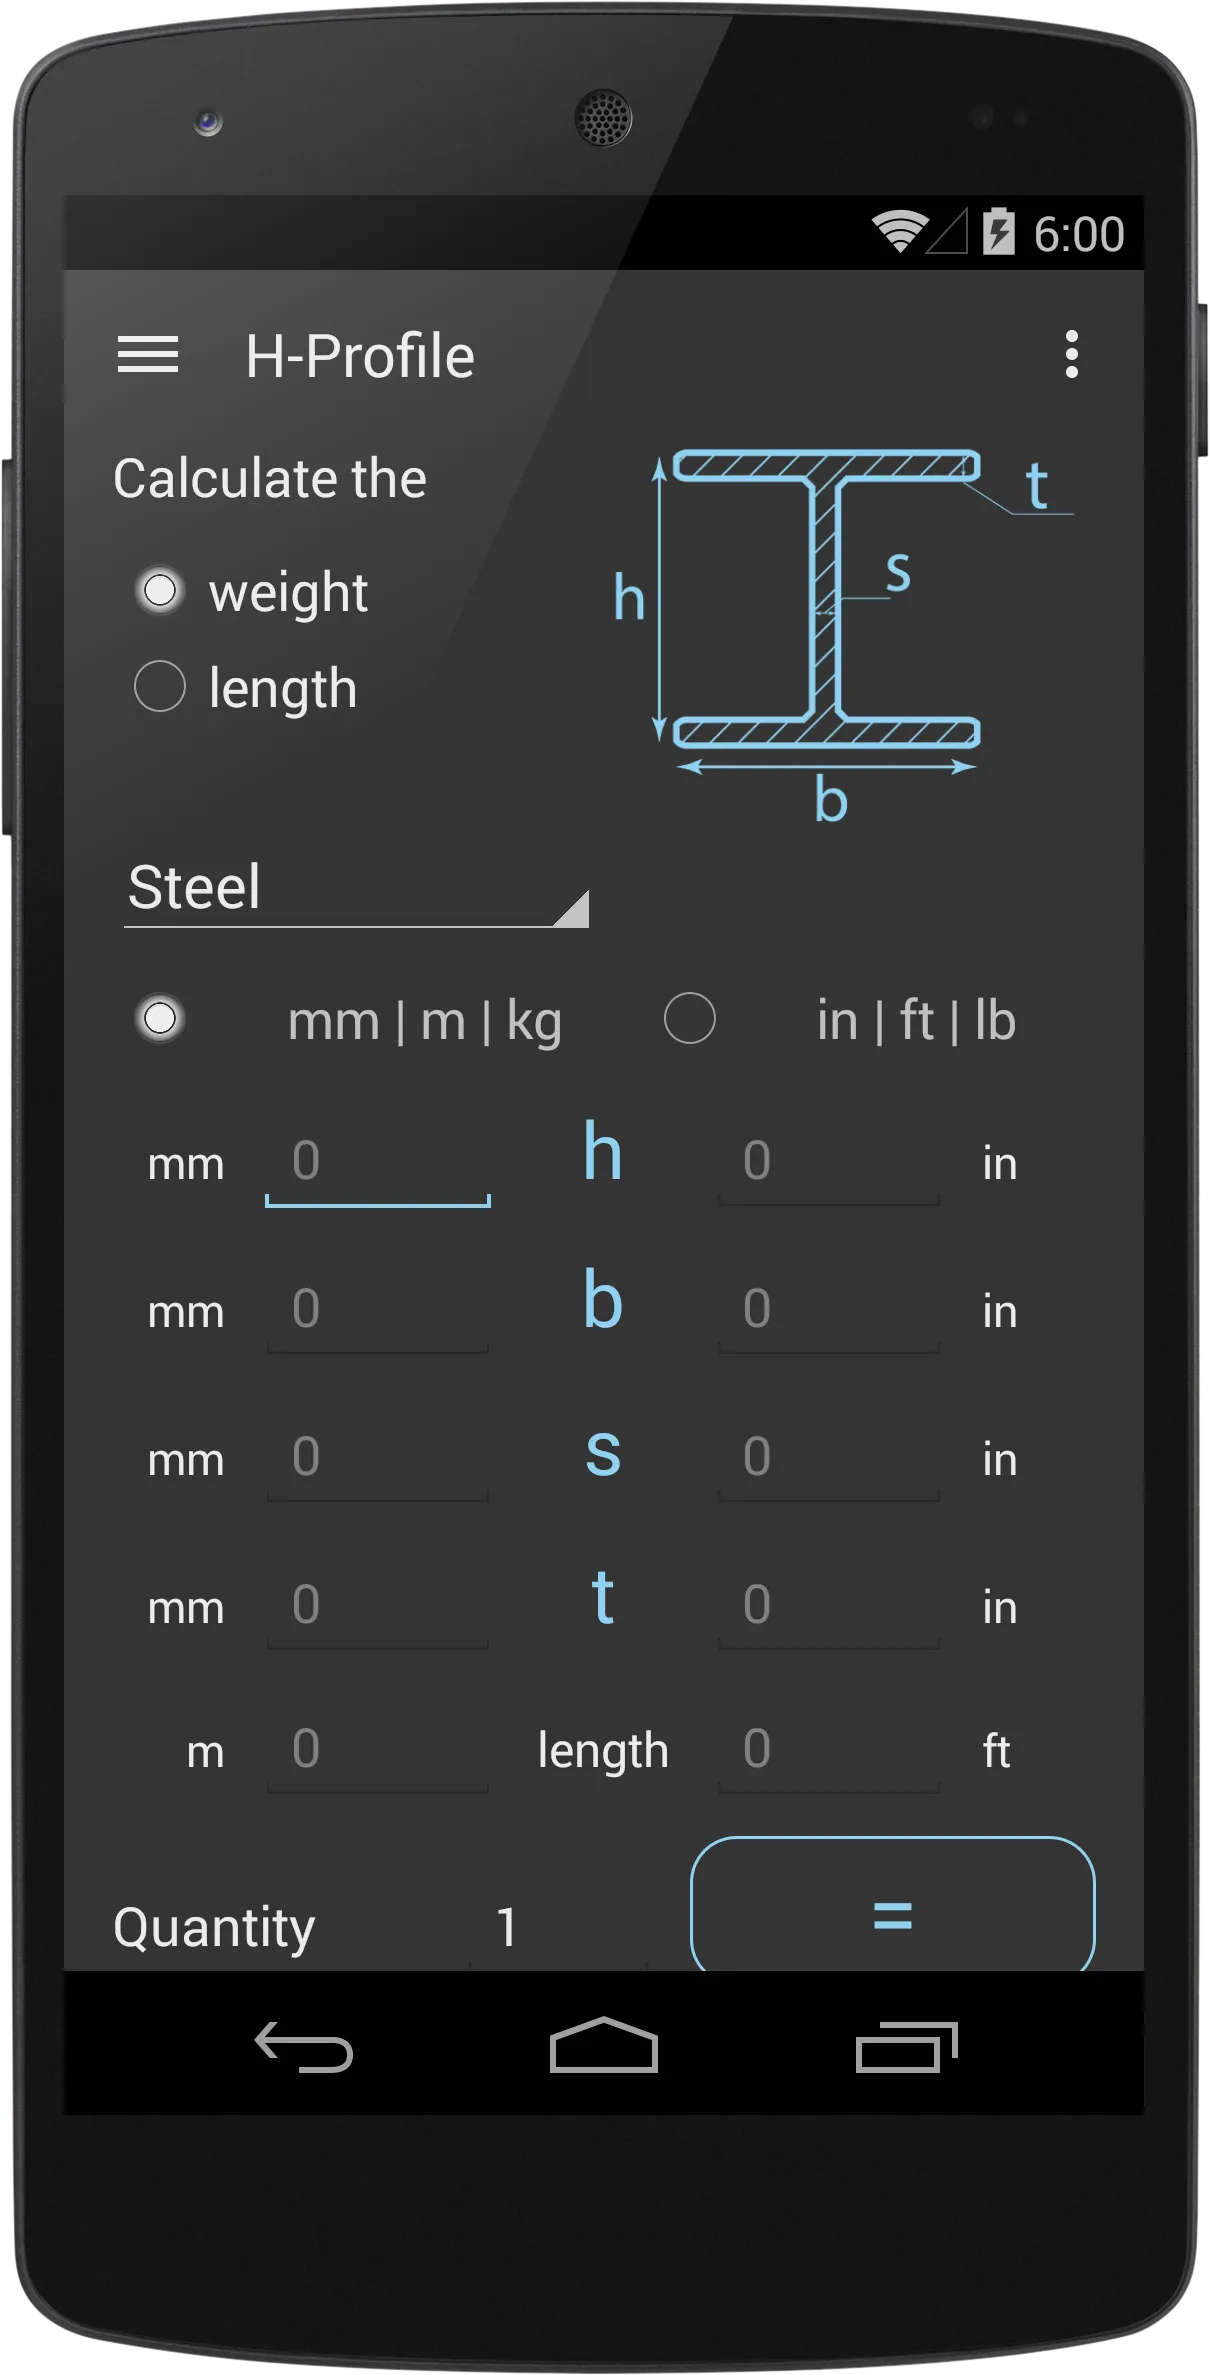
Task: Focus the h dimension input field in mm
Action: [378, 1163]
